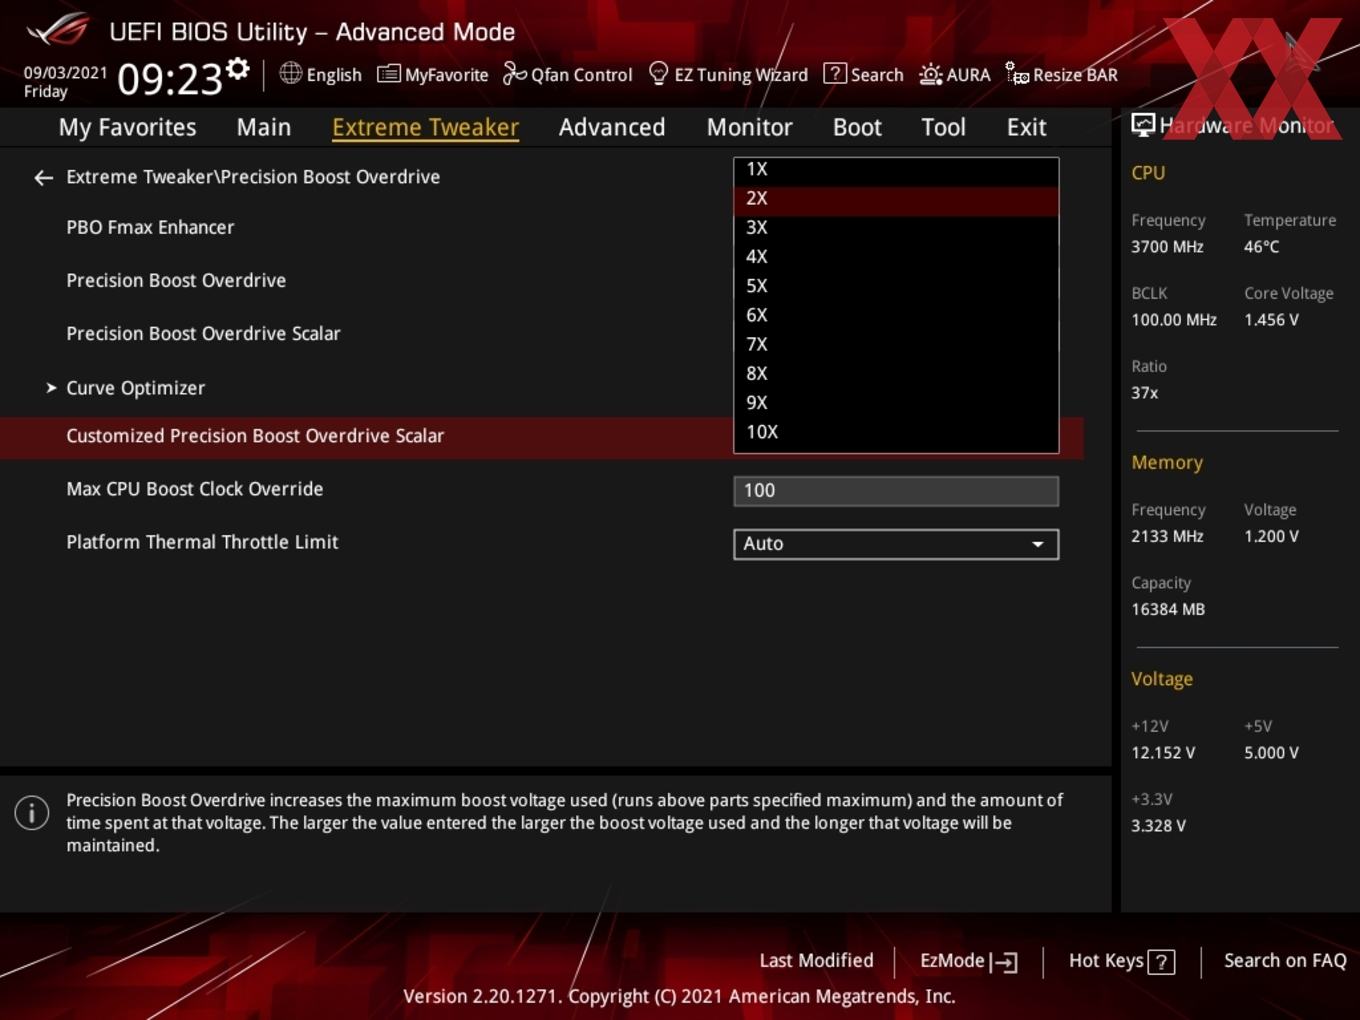This screenshot has width=1360, height=1020.
Task: Switch to Monitor tab
Action: coord(749,127)
